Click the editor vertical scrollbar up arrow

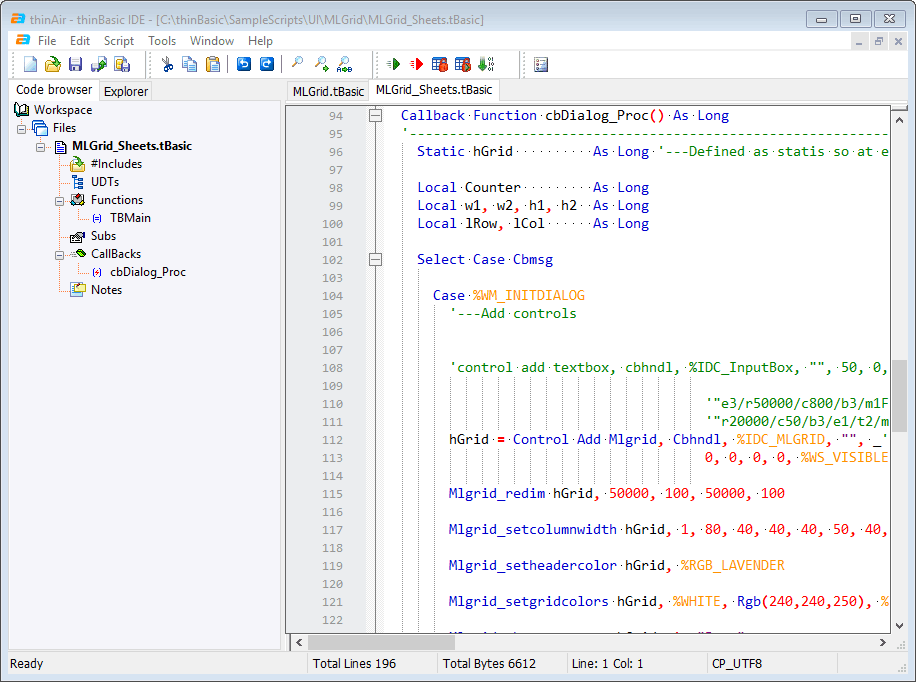click(x=900, y=120)
